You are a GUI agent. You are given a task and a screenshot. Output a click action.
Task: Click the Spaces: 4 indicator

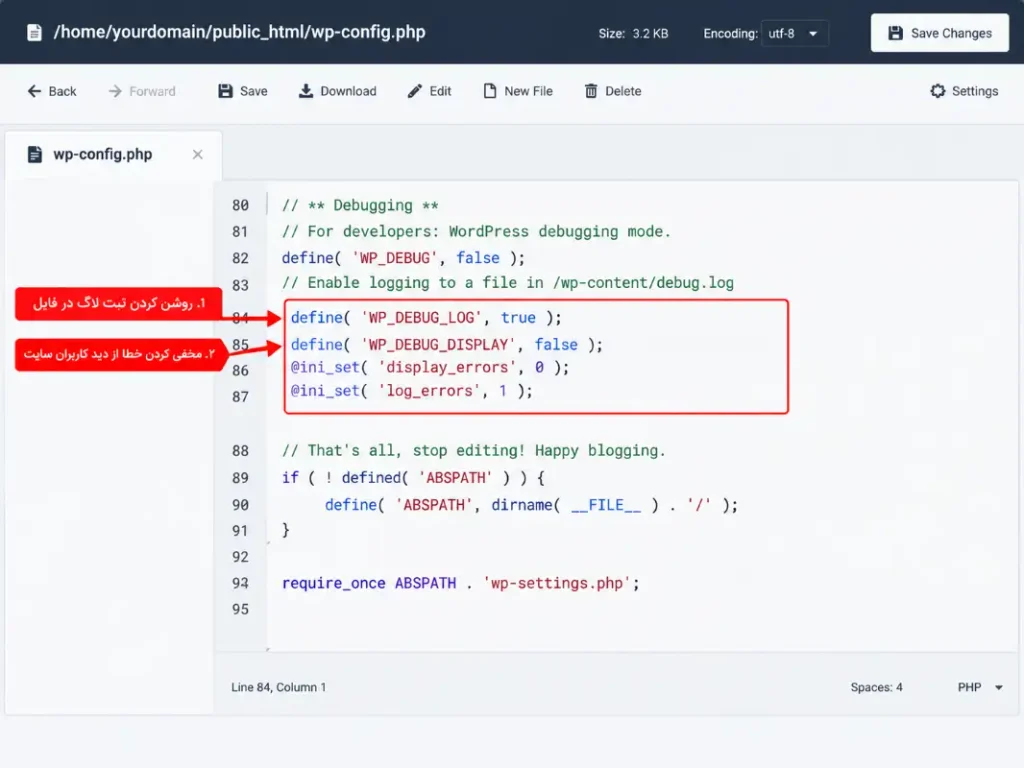coord(876,687)
